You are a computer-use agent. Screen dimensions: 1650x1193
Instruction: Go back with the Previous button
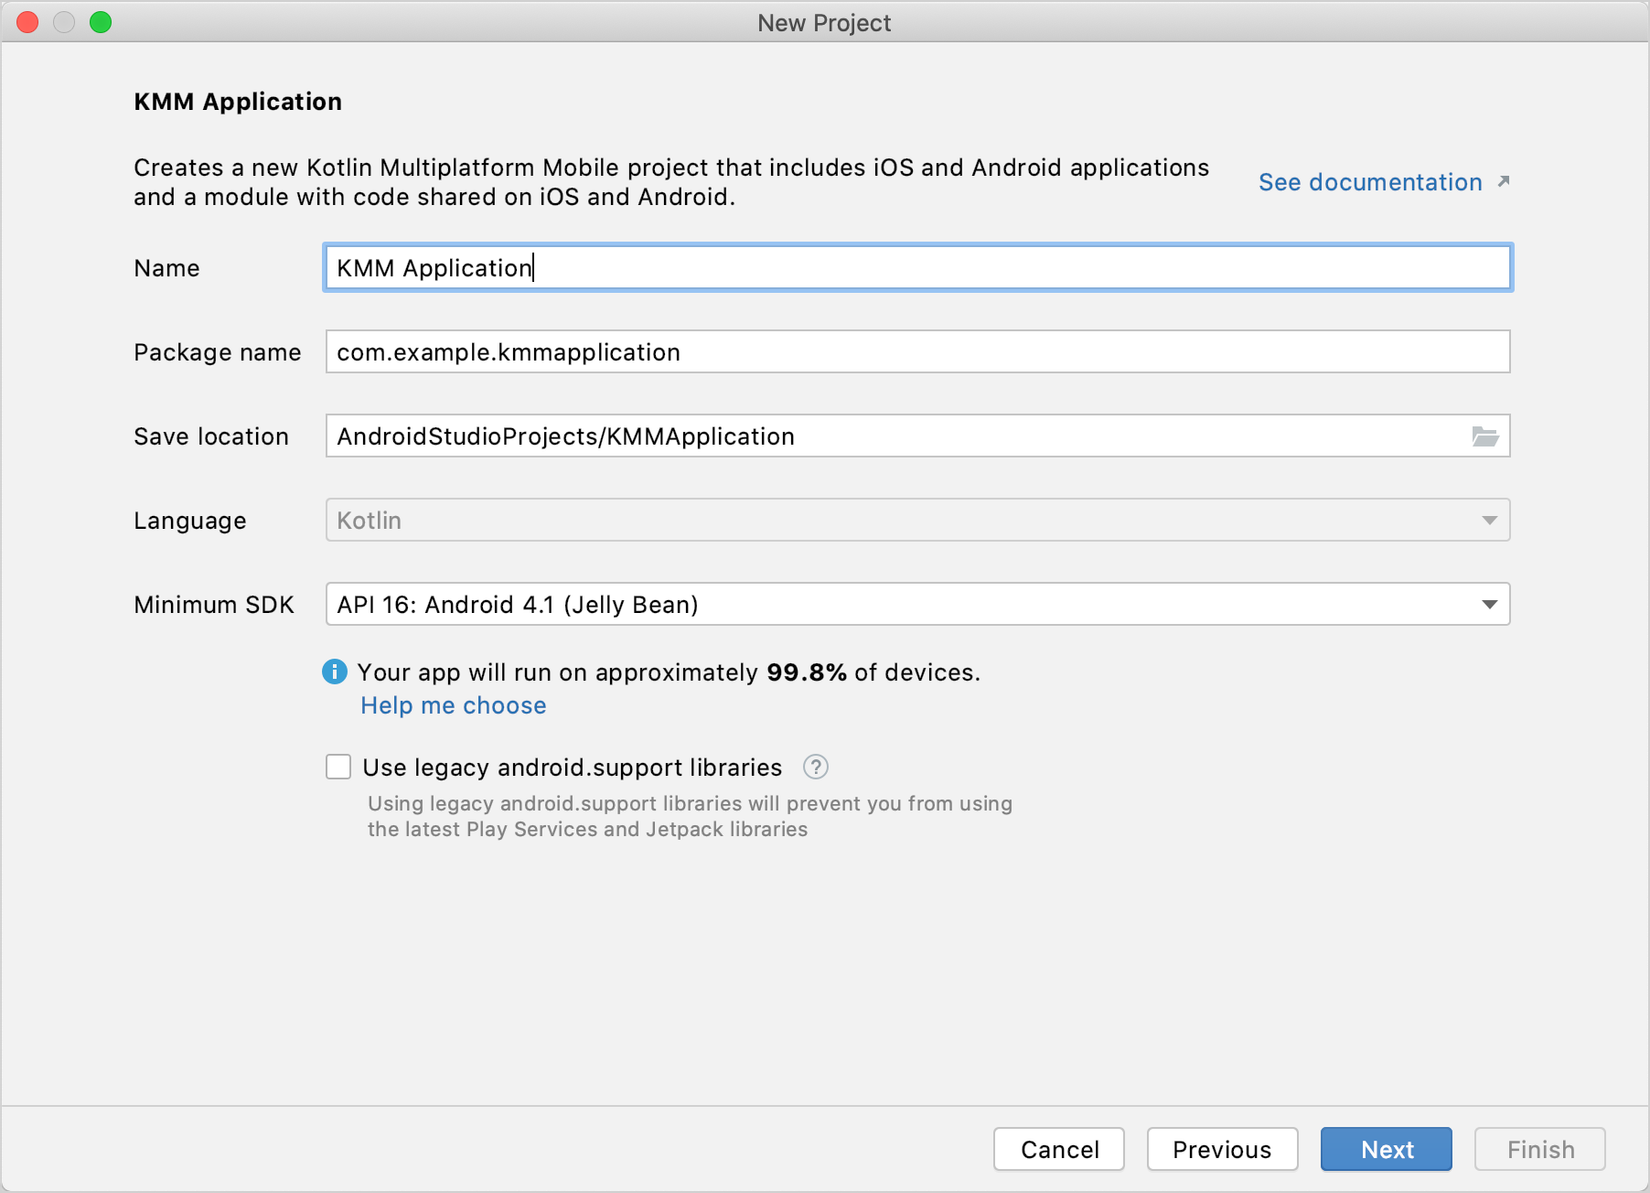1222,1149
